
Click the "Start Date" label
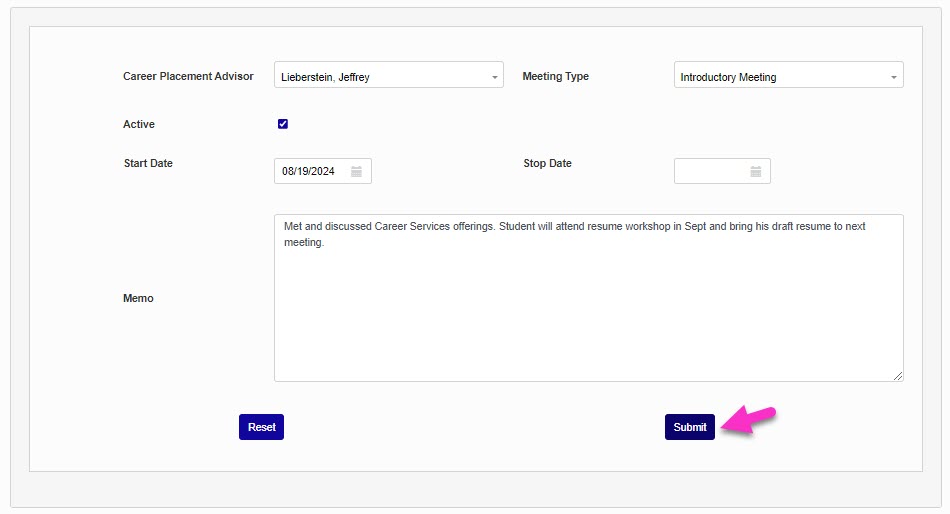pos(148,163)
